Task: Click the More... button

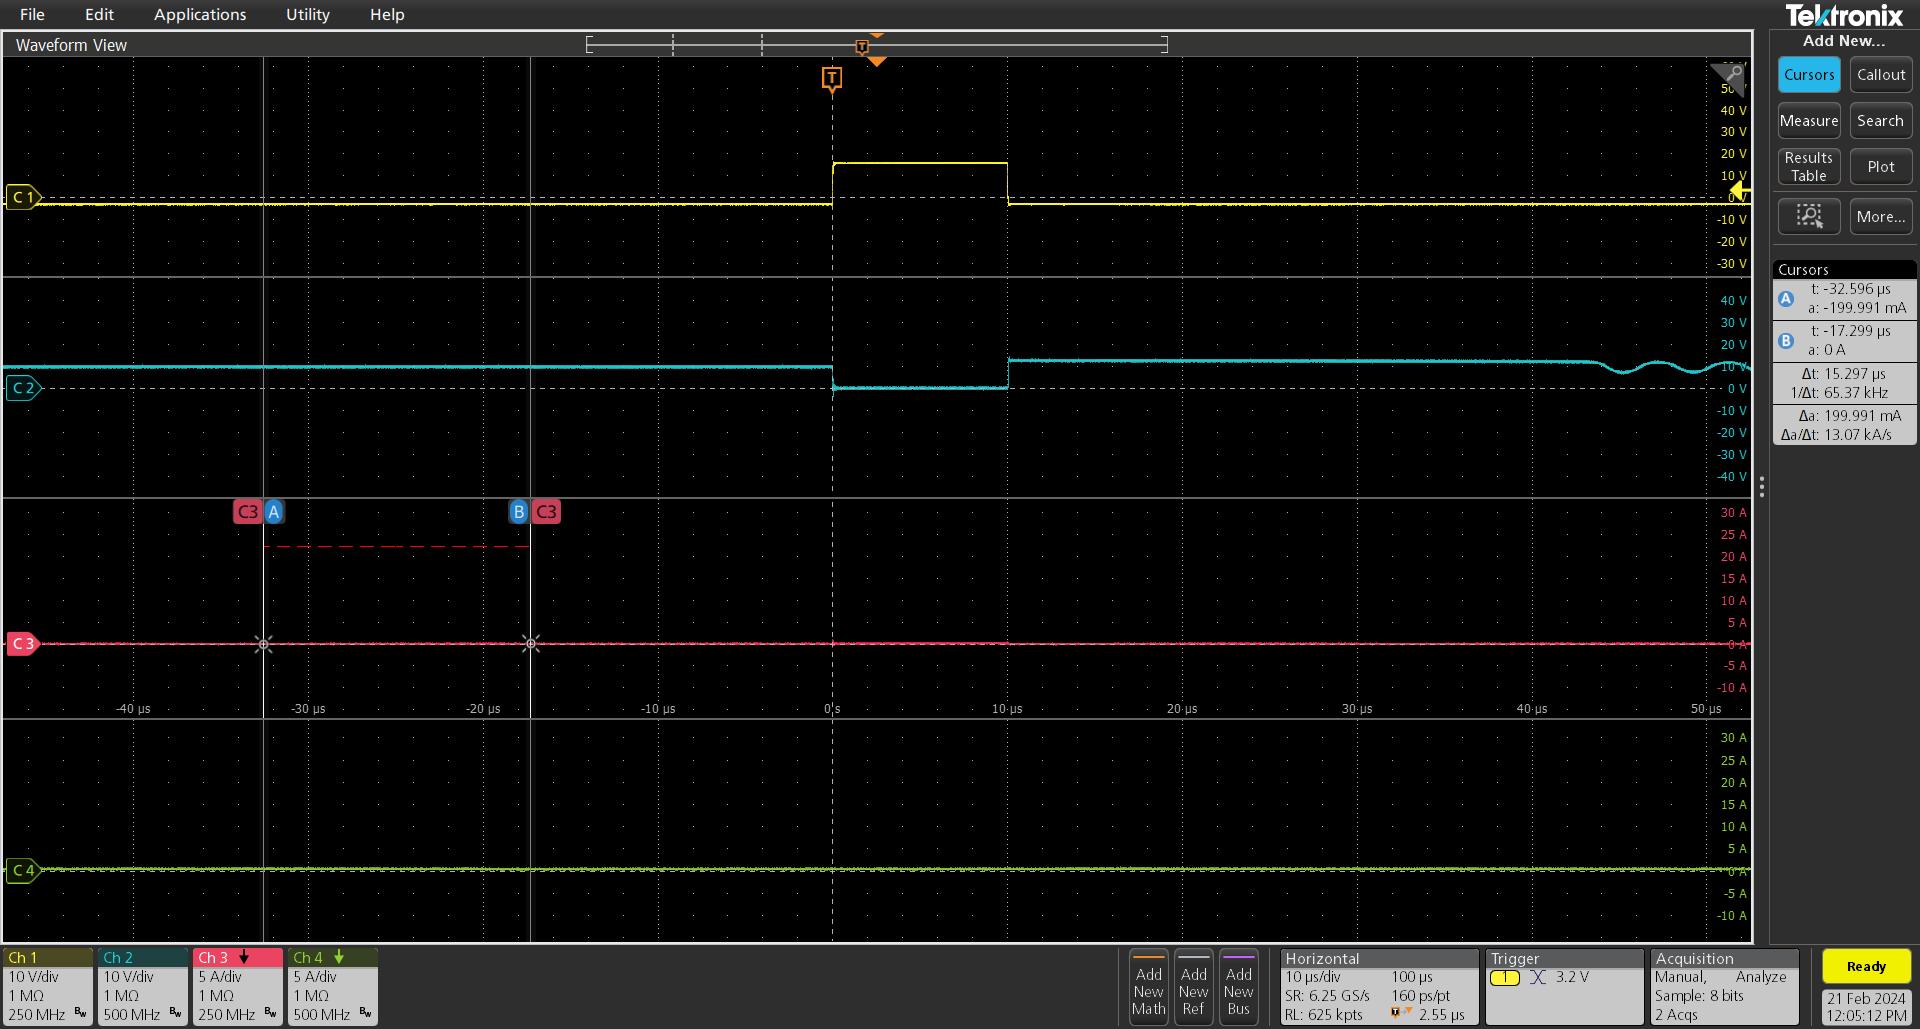Action: 1880,216
